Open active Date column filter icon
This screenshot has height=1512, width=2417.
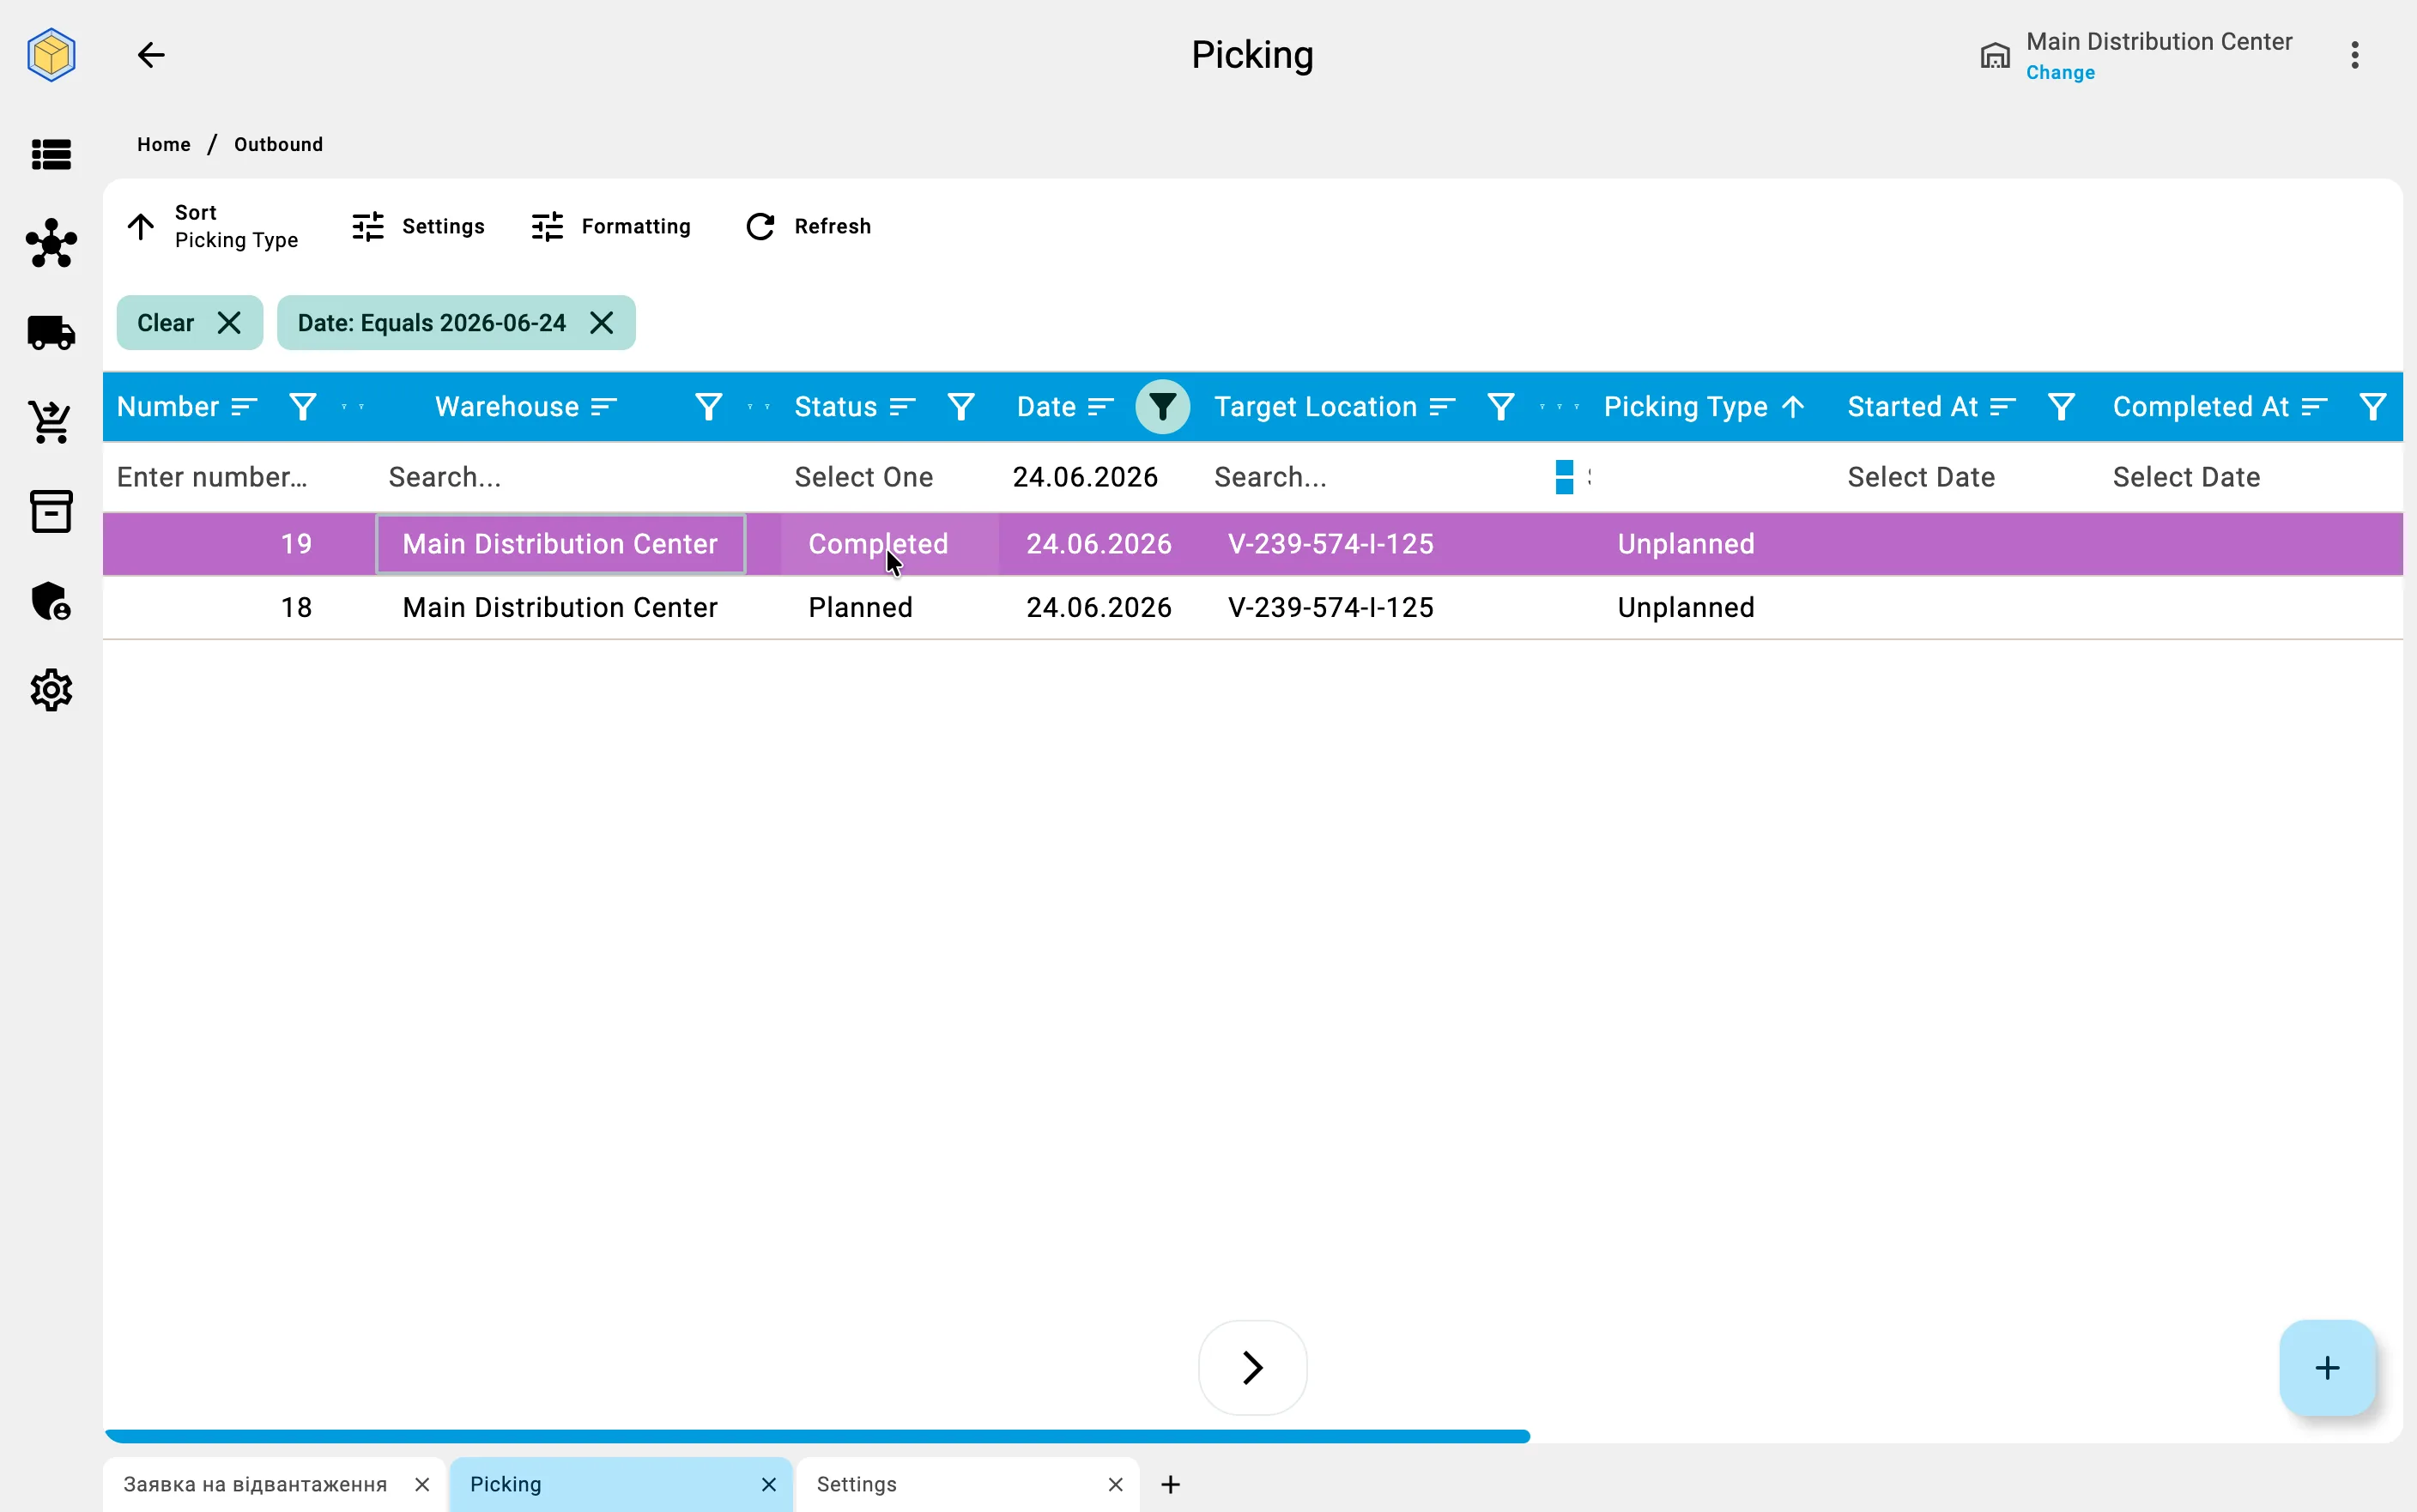1162,407
